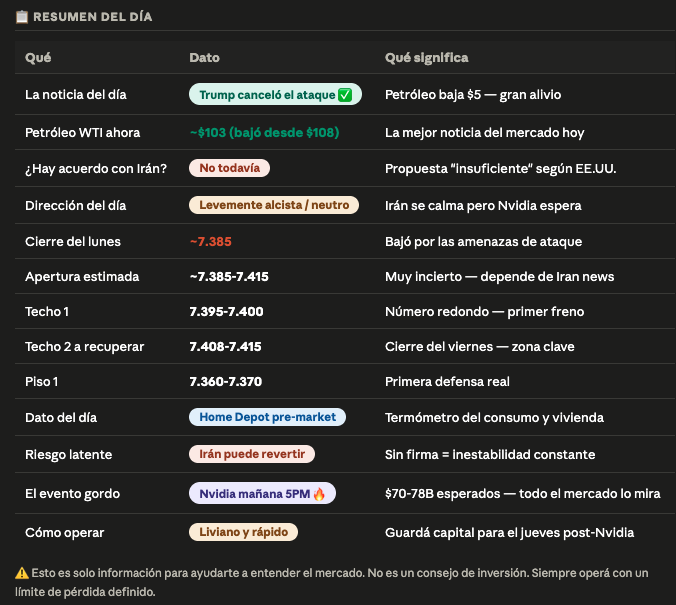Screen dimensions: 676x605
Task: Click '¿Hay acuerdo con Irán?' row label
Action: pos(96,169)
